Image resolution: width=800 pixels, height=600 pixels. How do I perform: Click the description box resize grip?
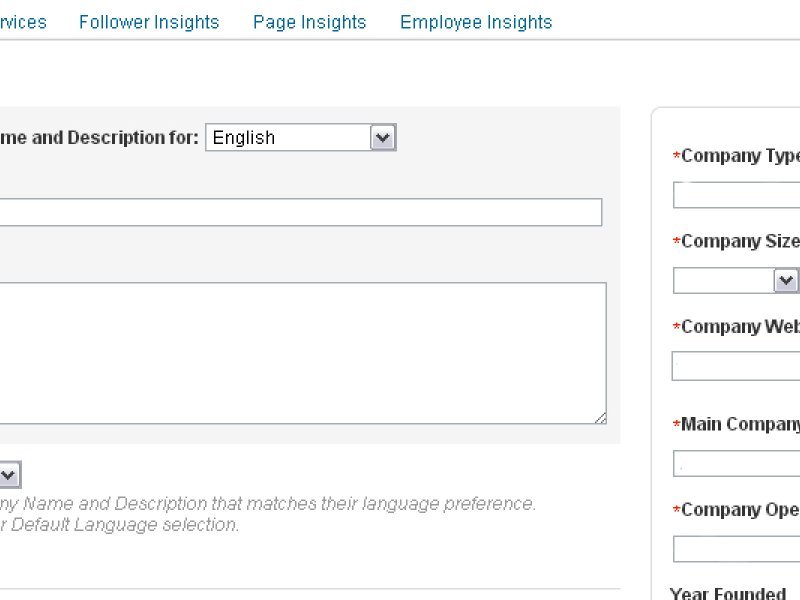[x=600, y=418]
